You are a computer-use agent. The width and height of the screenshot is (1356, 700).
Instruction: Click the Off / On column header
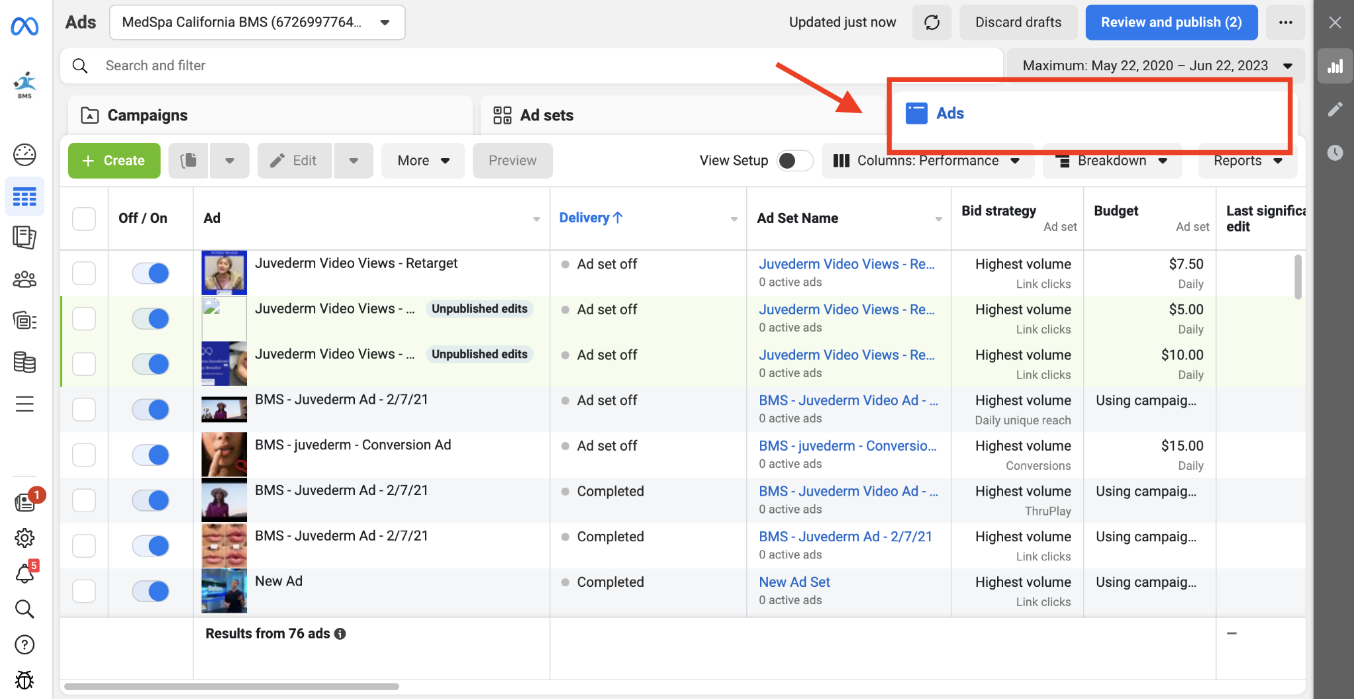tap(143, 218)
